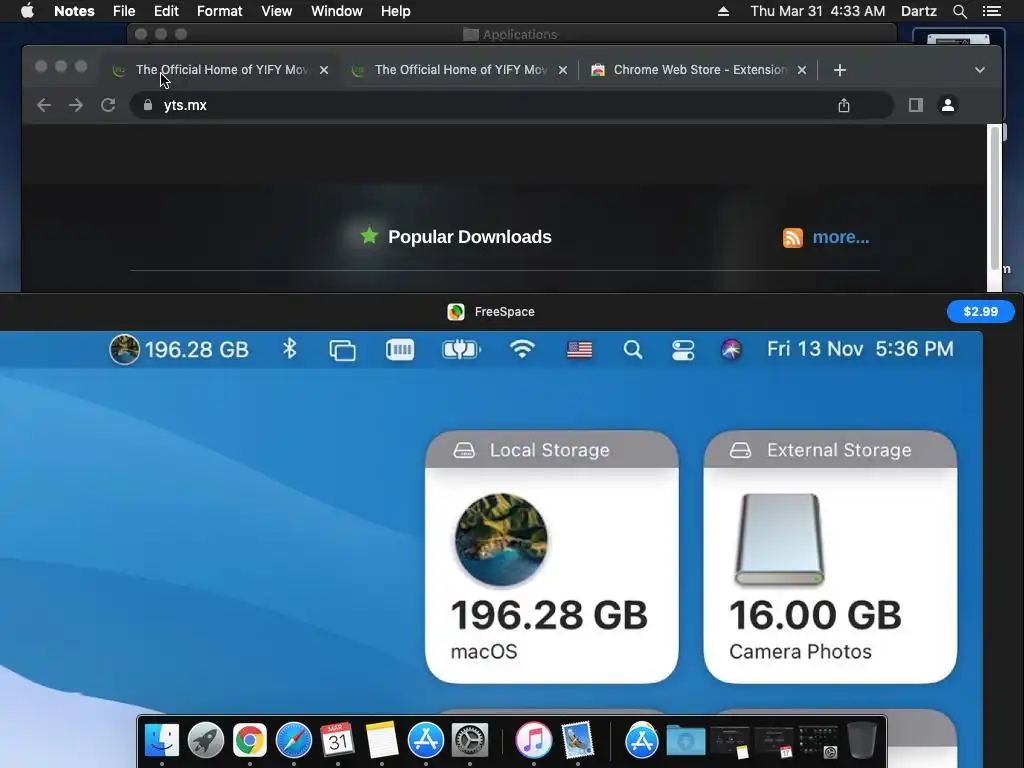This screenshot has height=768, width=1024.
Task: Open Mail stamp icon in Dock
Action: [x=578, y=740]
